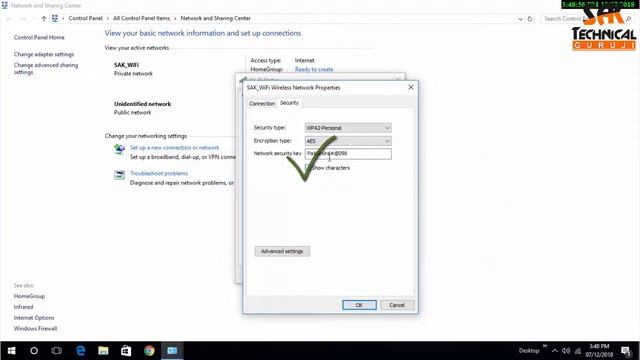Open the volume control in system tray
The image size is (640, 360).
[x=566, y=351]
